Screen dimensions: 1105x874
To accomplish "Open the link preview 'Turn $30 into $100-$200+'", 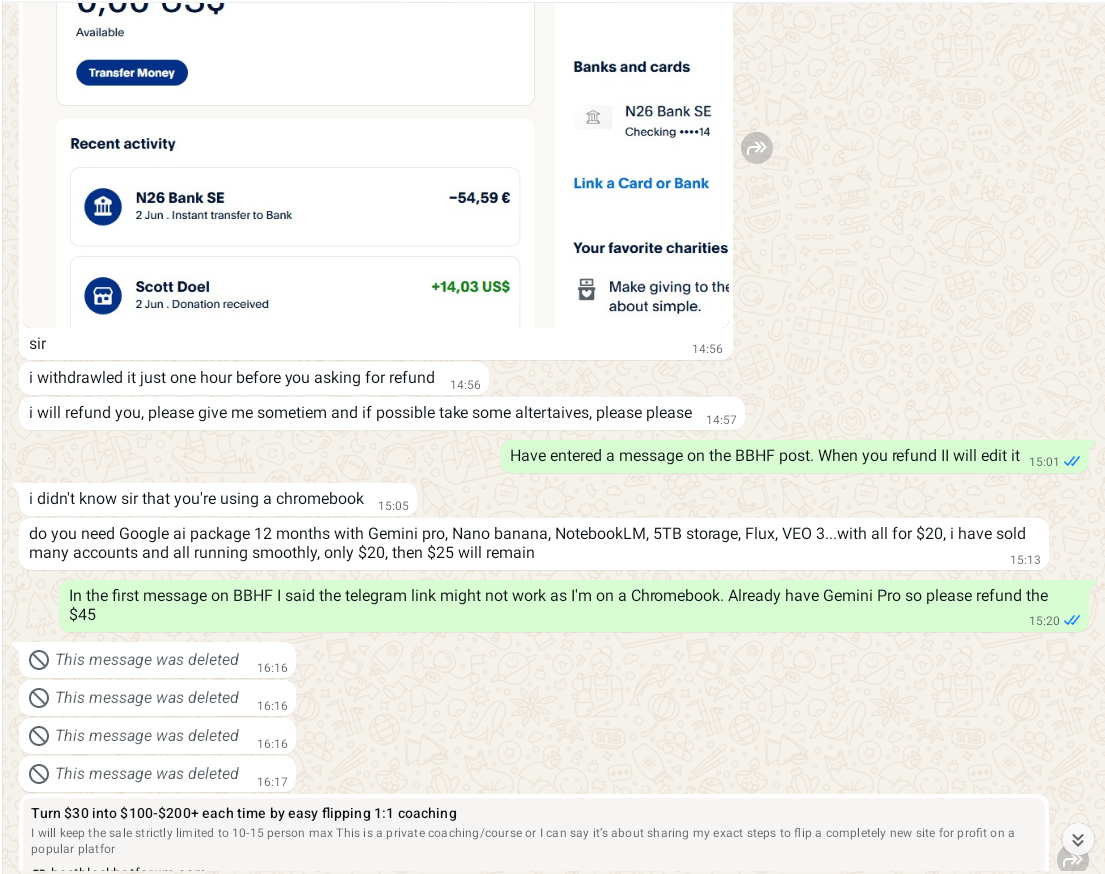I will click(533, 835).
